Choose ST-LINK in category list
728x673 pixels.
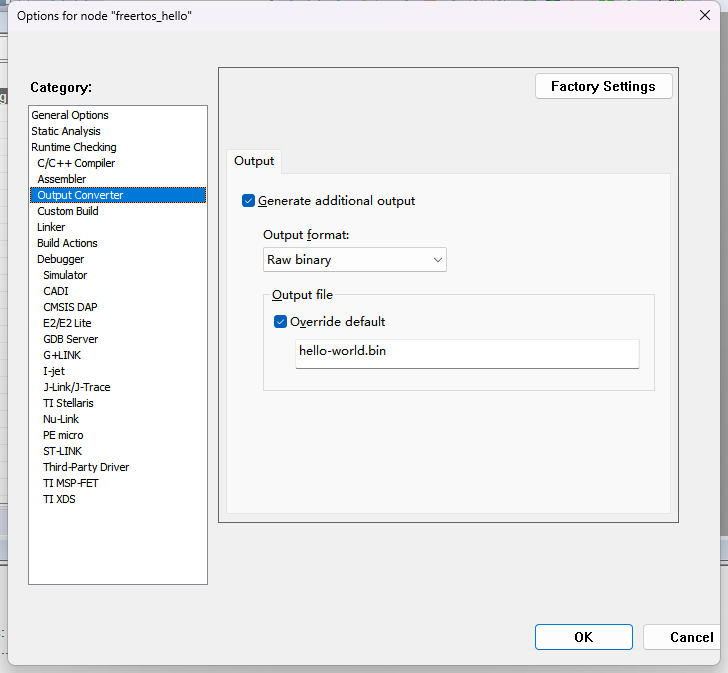tap(62, 451)
